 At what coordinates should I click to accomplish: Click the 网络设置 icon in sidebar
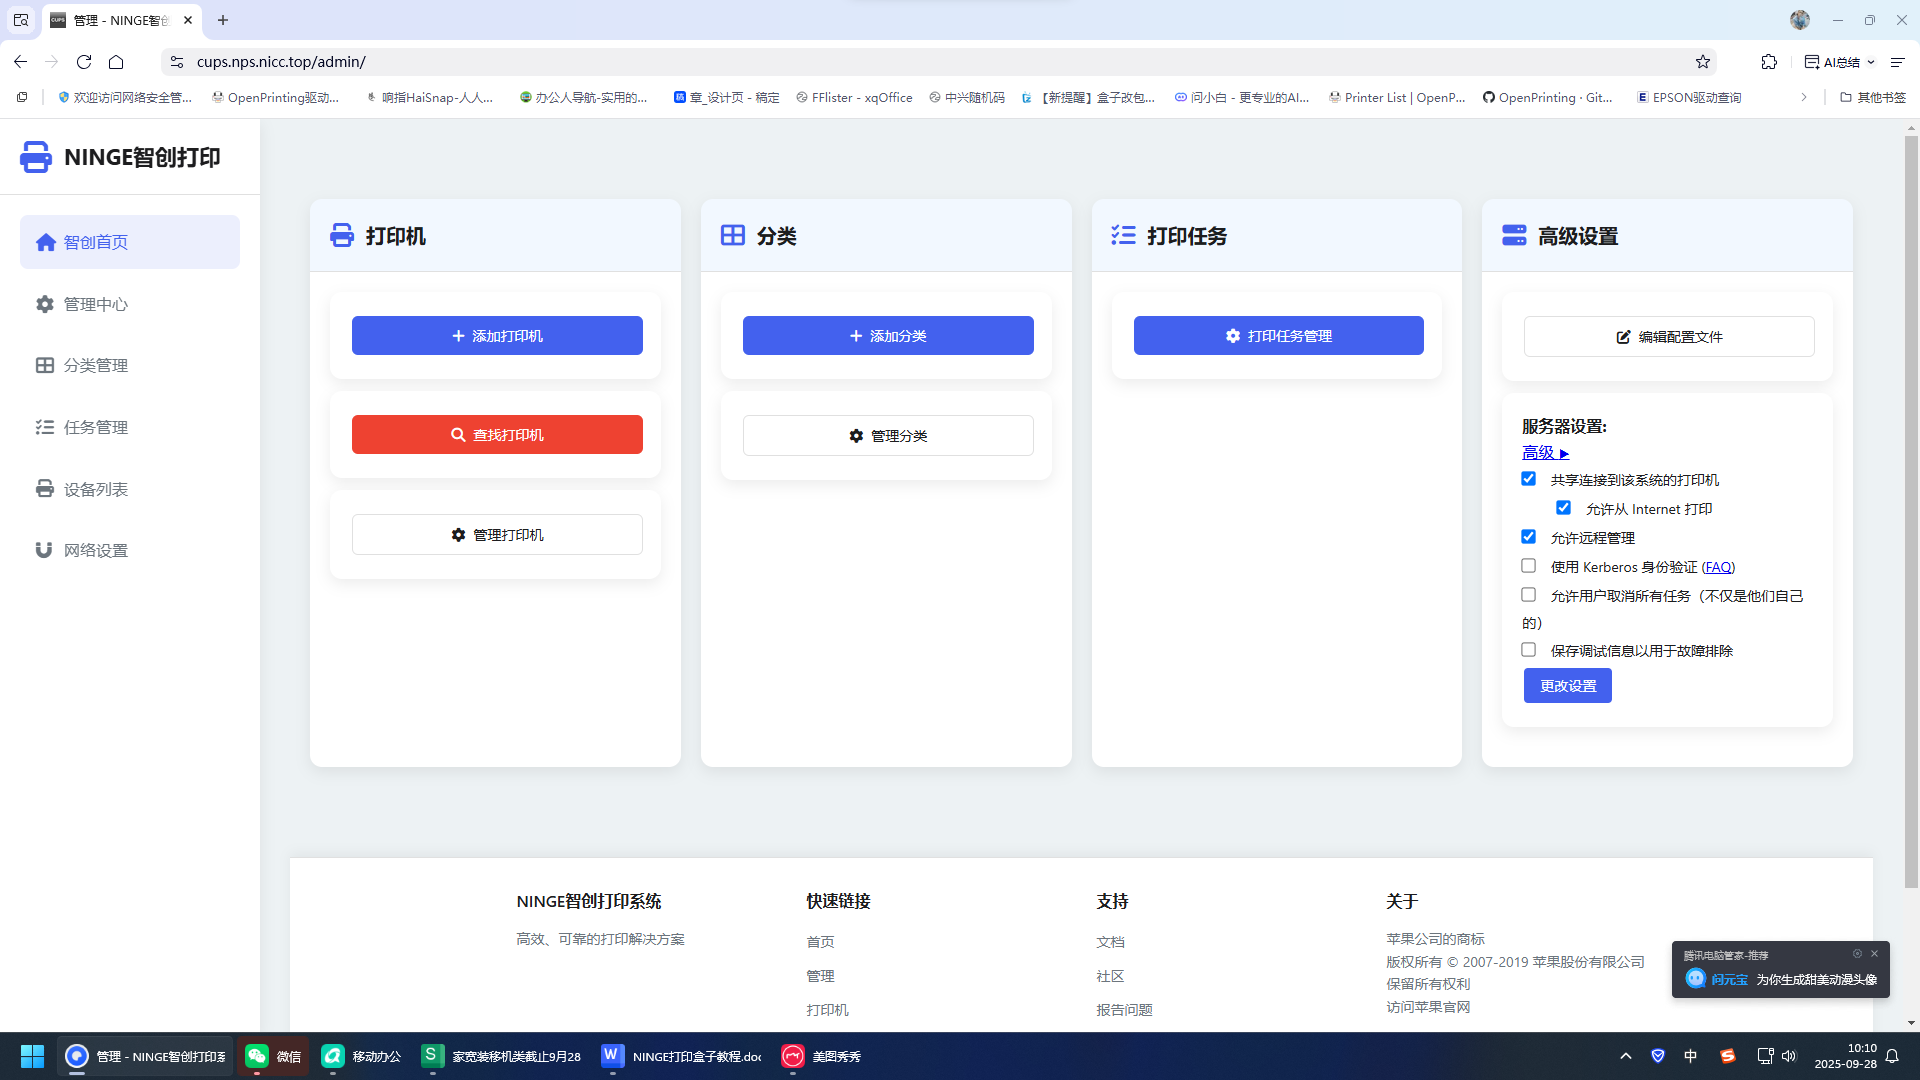tap(44, 549)
